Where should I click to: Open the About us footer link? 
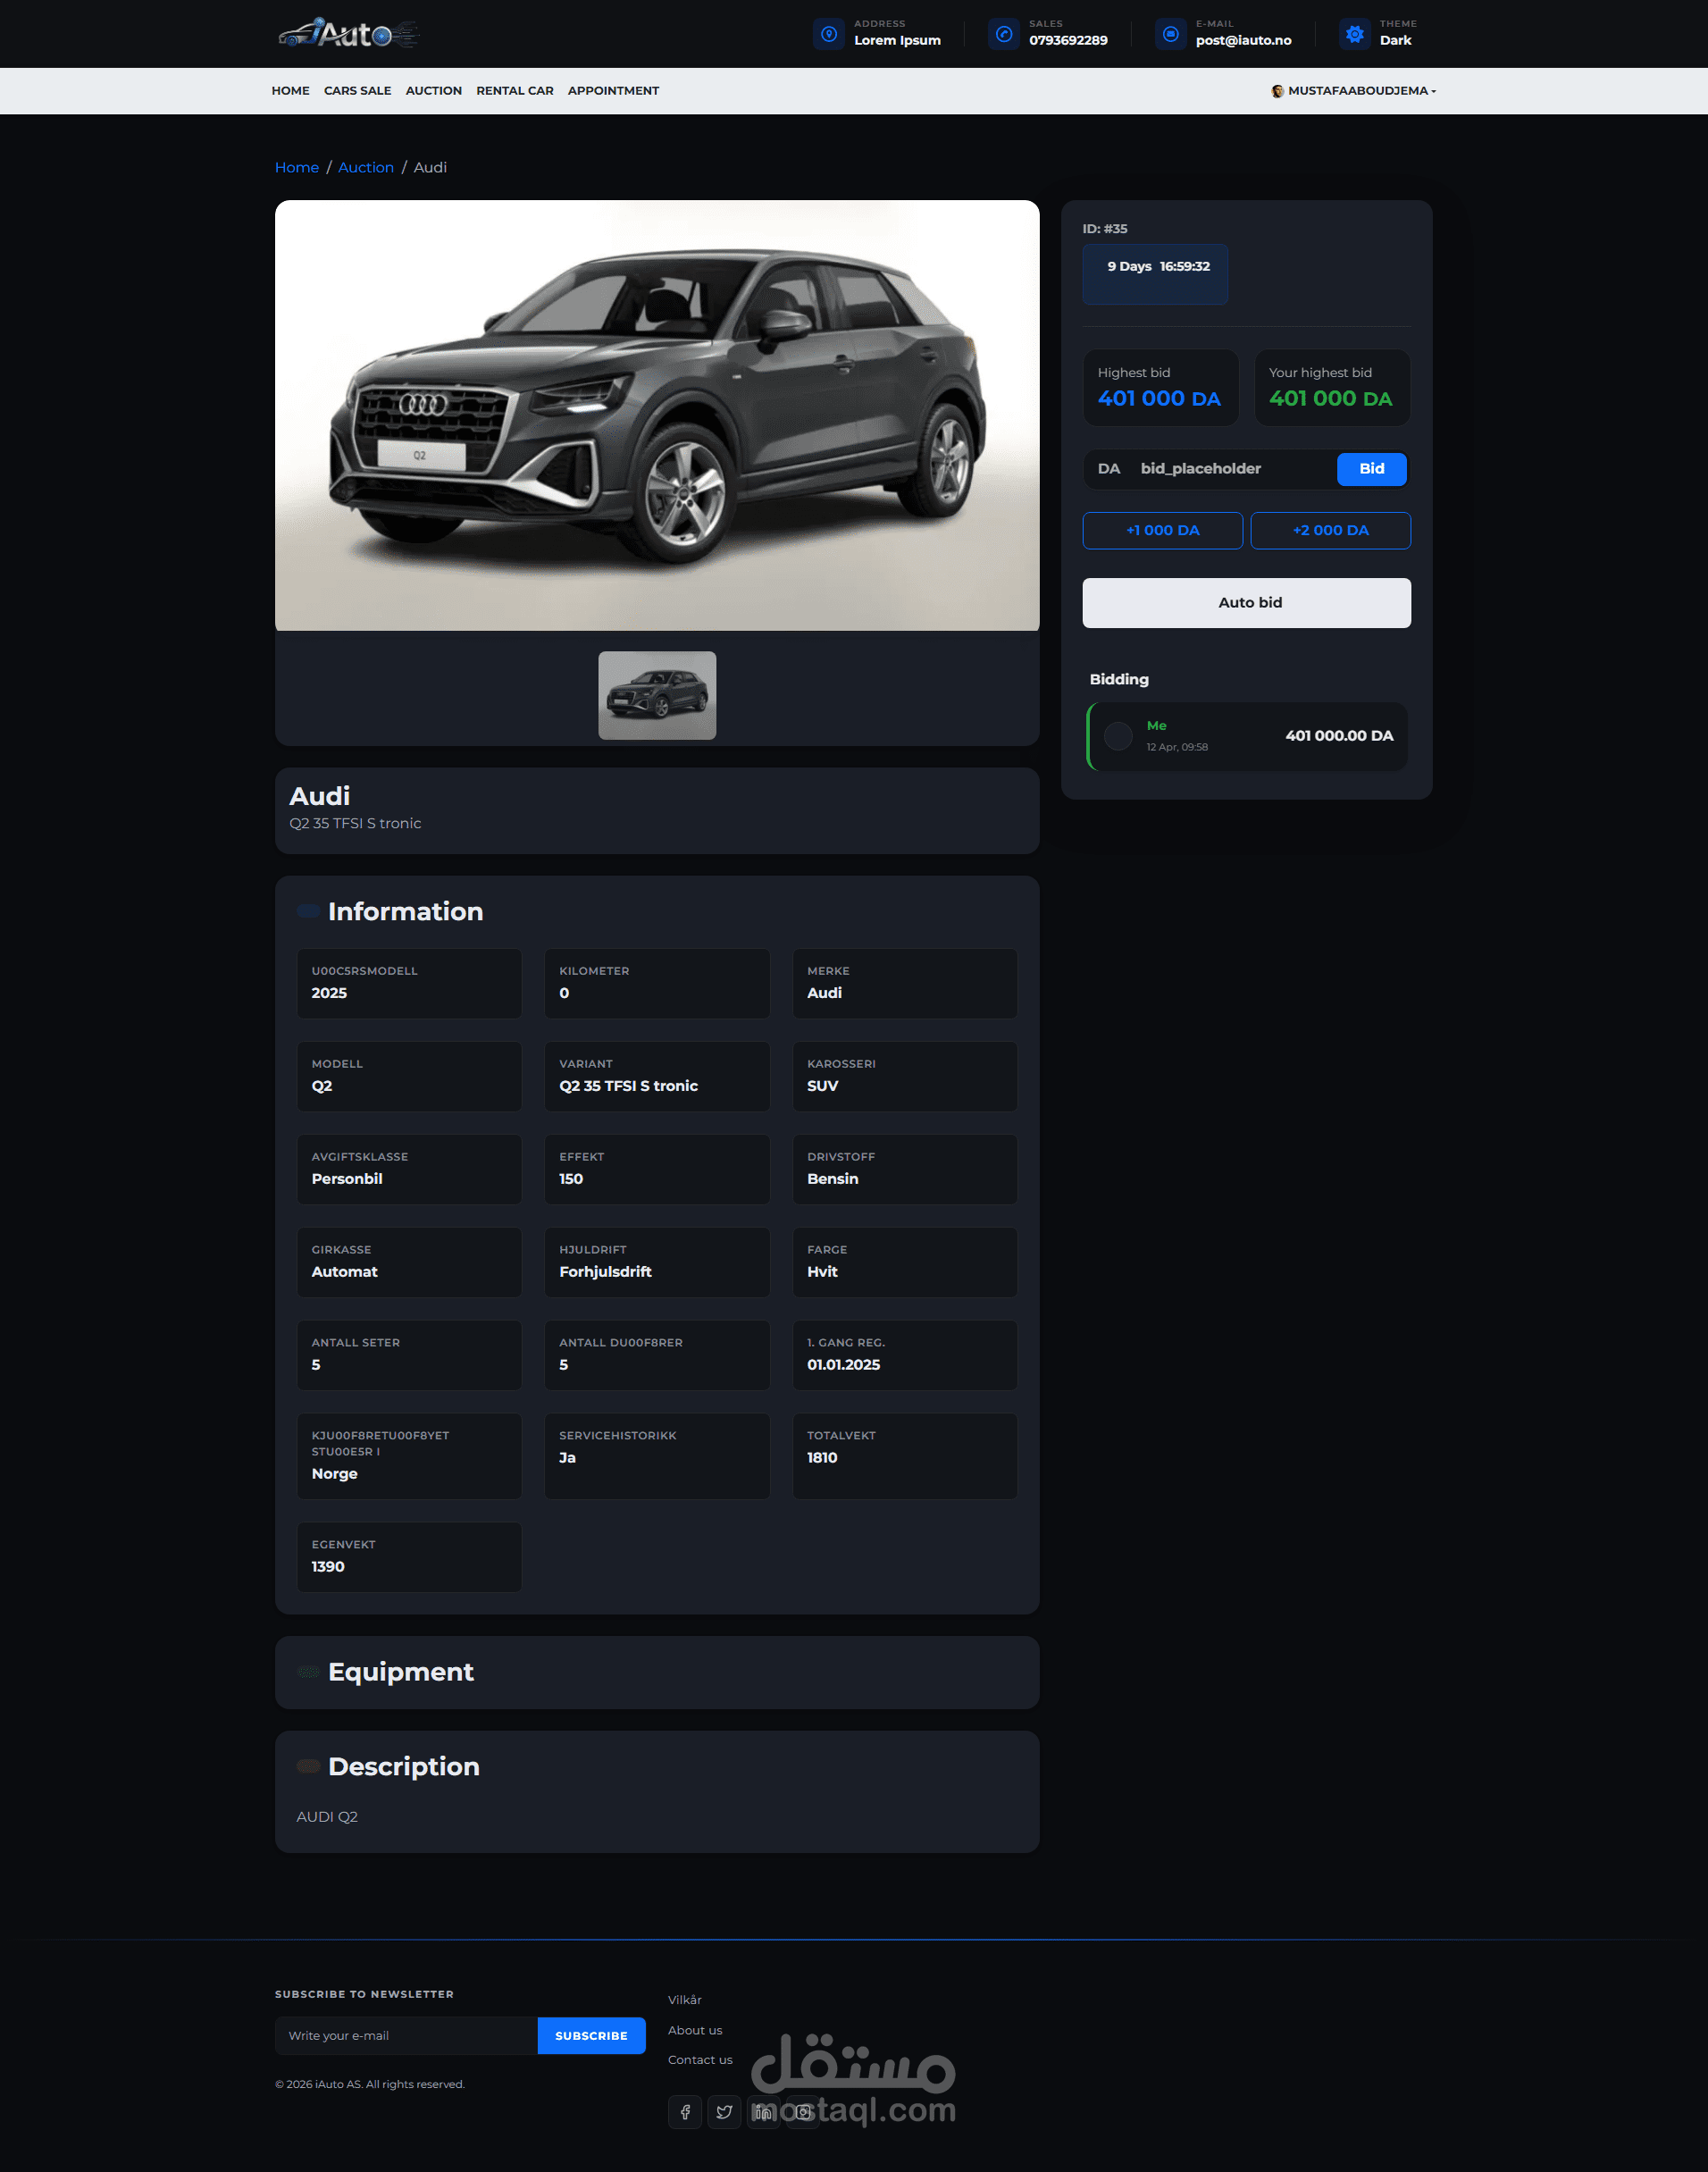[x=694, y=2030]
